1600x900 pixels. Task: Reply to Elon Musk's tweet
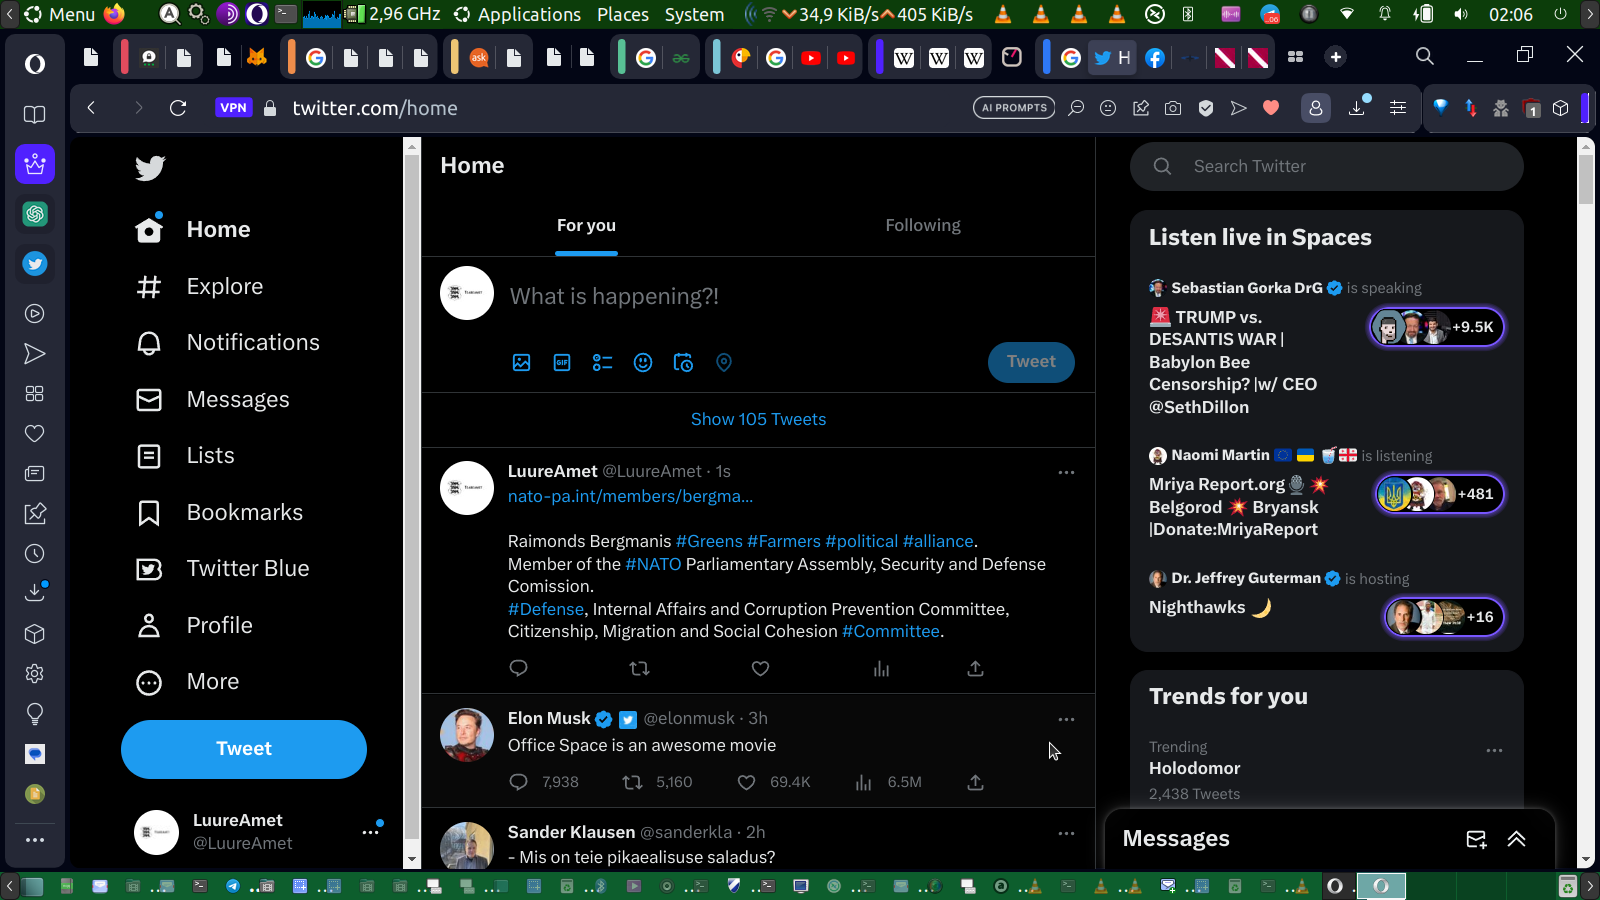click(x=518, y=782)
